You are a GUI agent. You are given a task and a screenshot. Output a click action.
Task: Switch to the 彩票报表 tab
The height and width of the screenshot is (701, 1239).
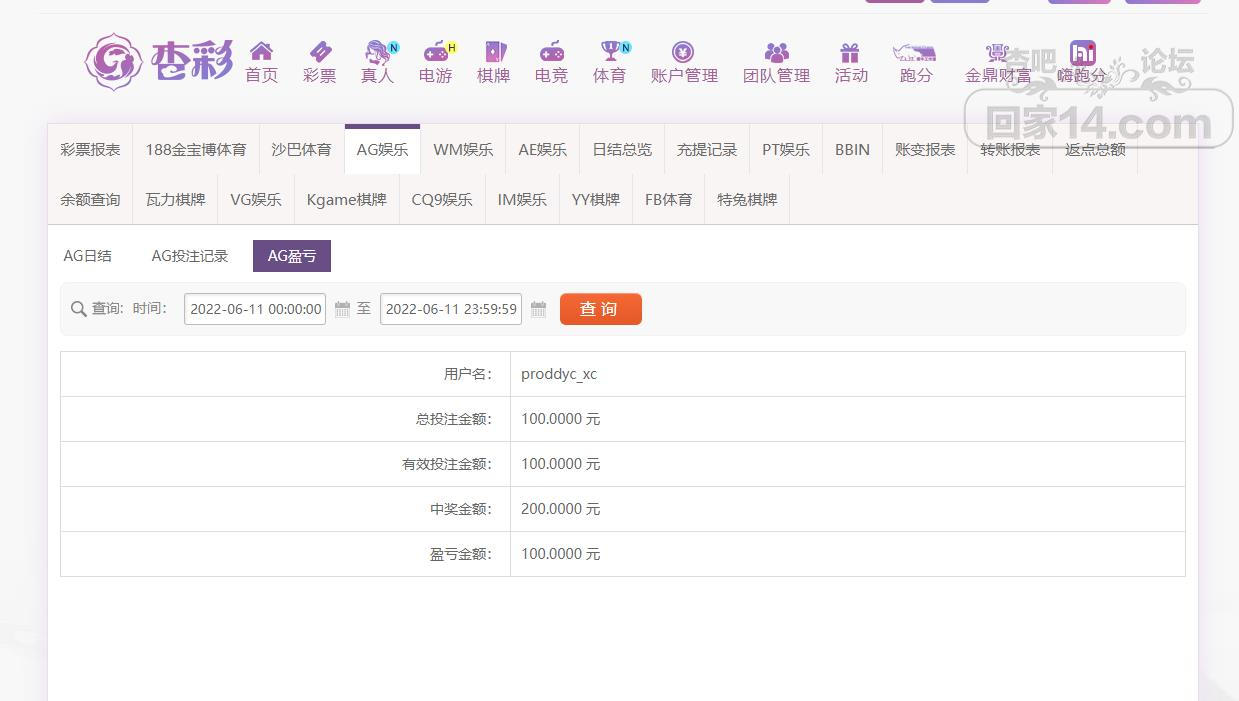90,150
